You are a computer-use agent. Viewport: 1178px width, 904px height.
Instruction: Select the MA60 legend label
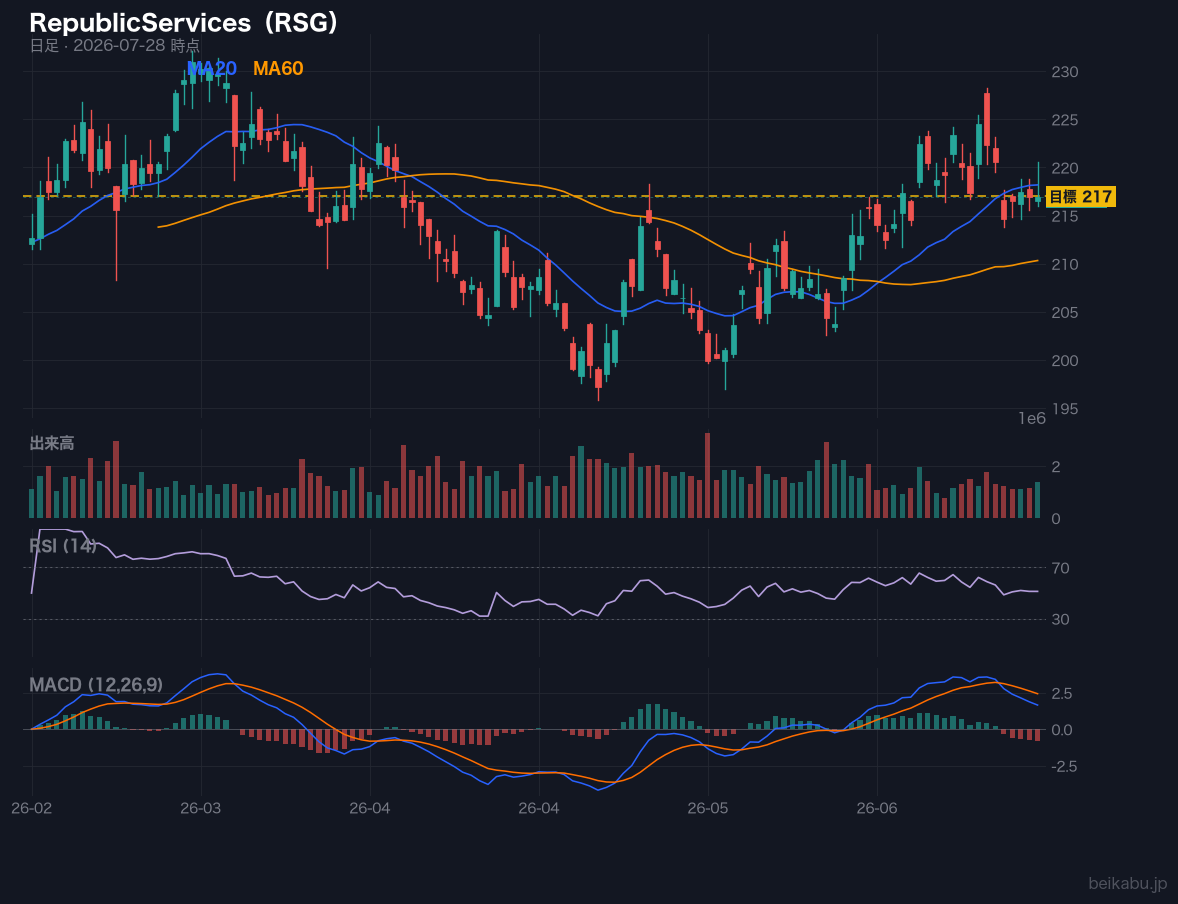[x=278, y=68]
